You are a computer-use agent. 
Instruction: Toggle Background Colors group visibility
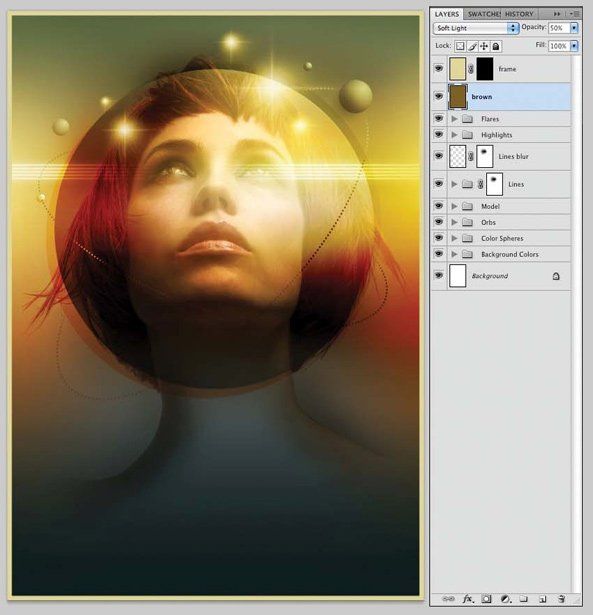439,254
